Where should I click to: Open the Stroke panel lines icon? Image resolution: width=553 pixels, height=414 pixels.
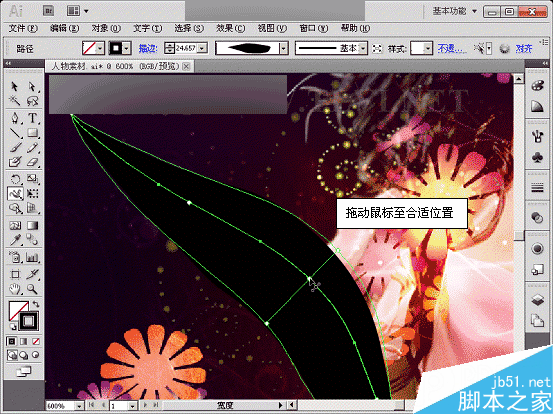[x=537, y=188]
